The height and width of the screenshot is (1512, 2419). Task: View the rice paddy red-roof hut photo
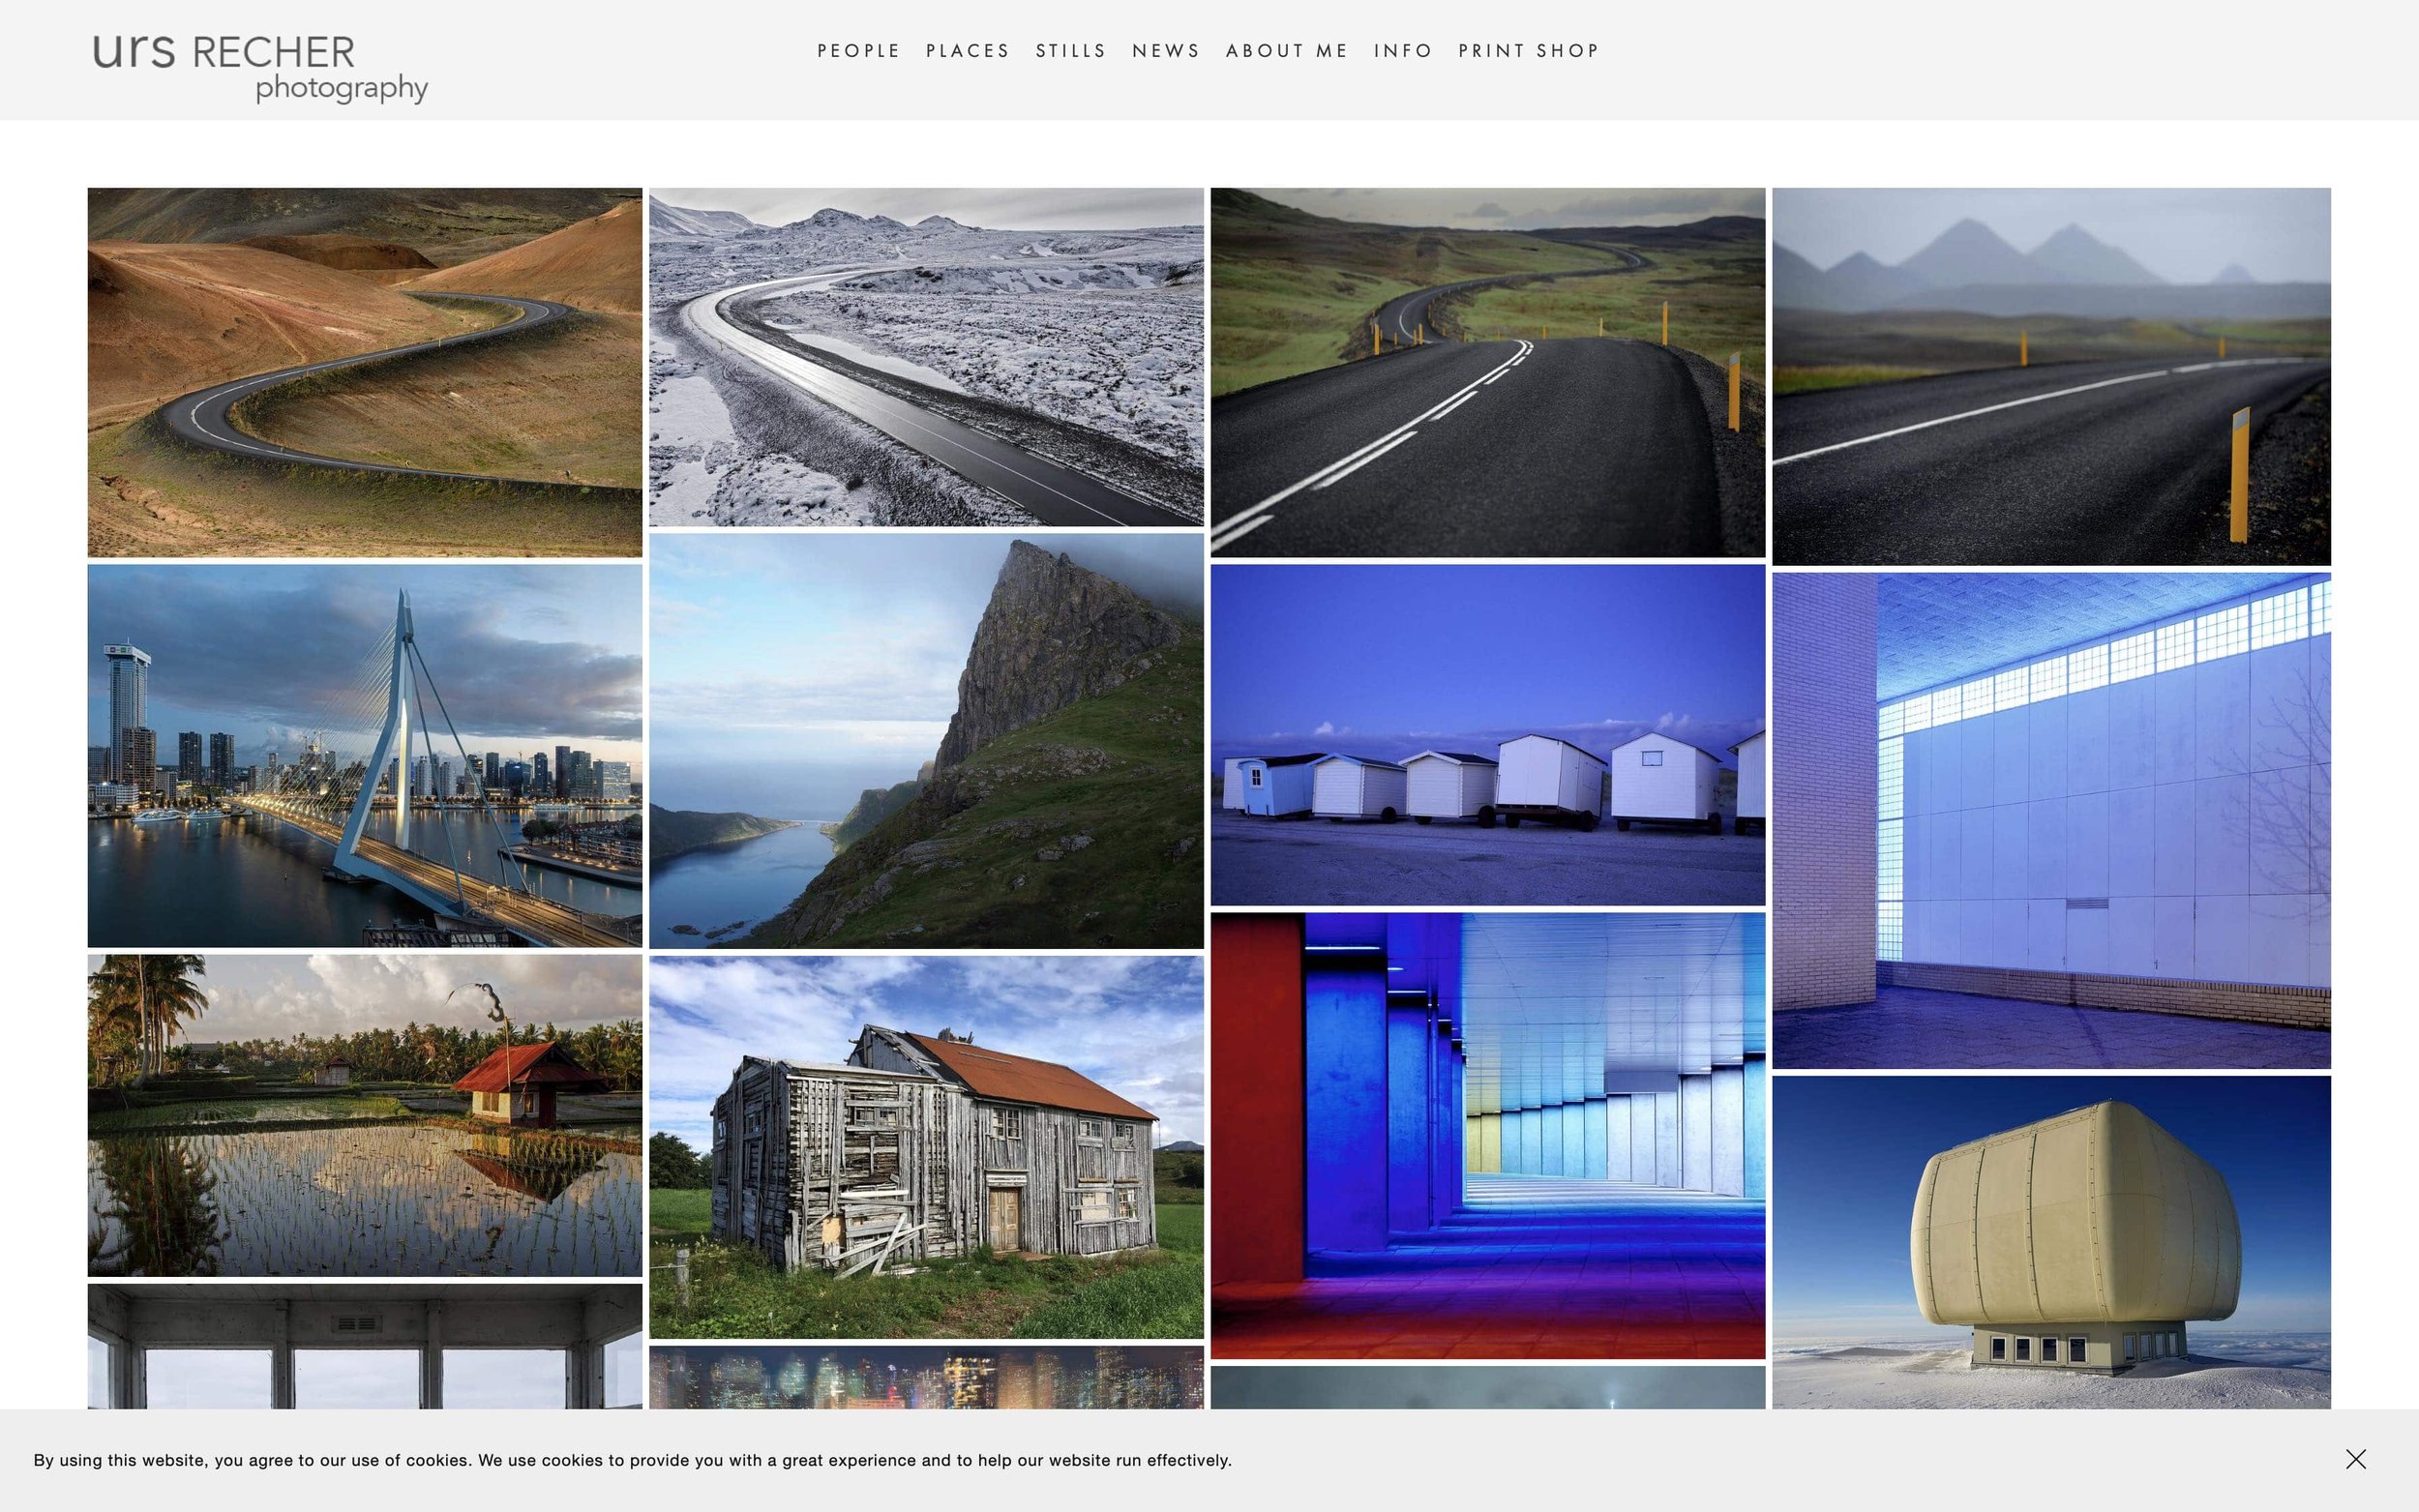(x=364, y=1114)
